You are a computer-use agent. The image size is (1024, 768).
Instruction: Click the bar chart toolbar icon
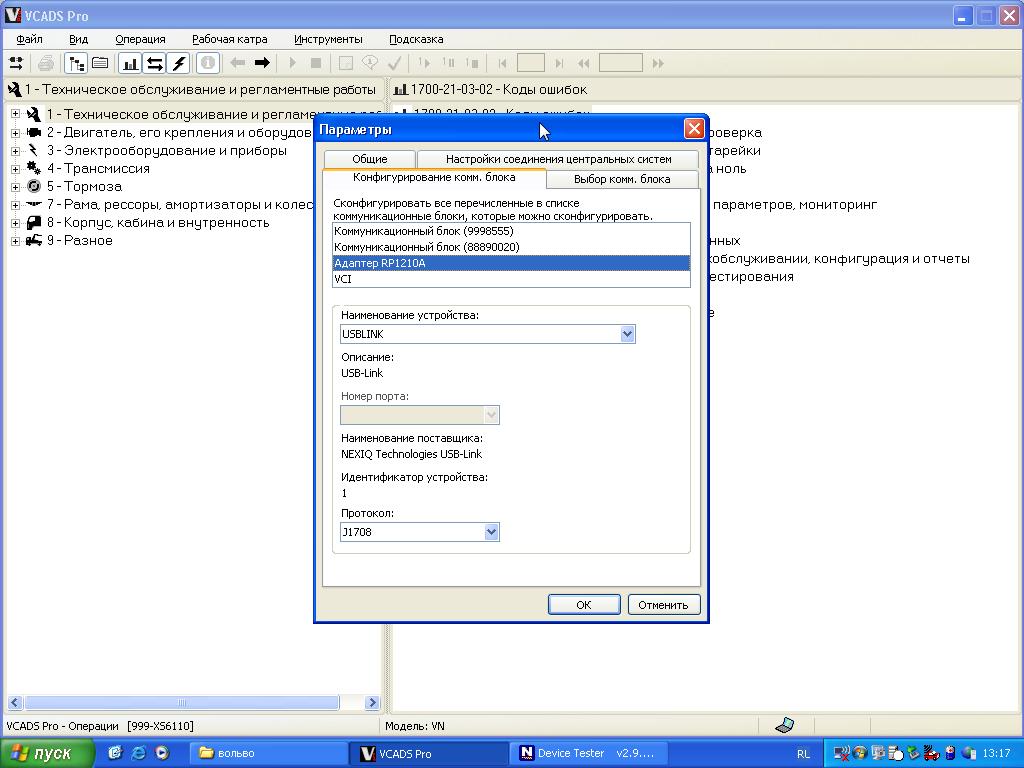tap(130, 63)
